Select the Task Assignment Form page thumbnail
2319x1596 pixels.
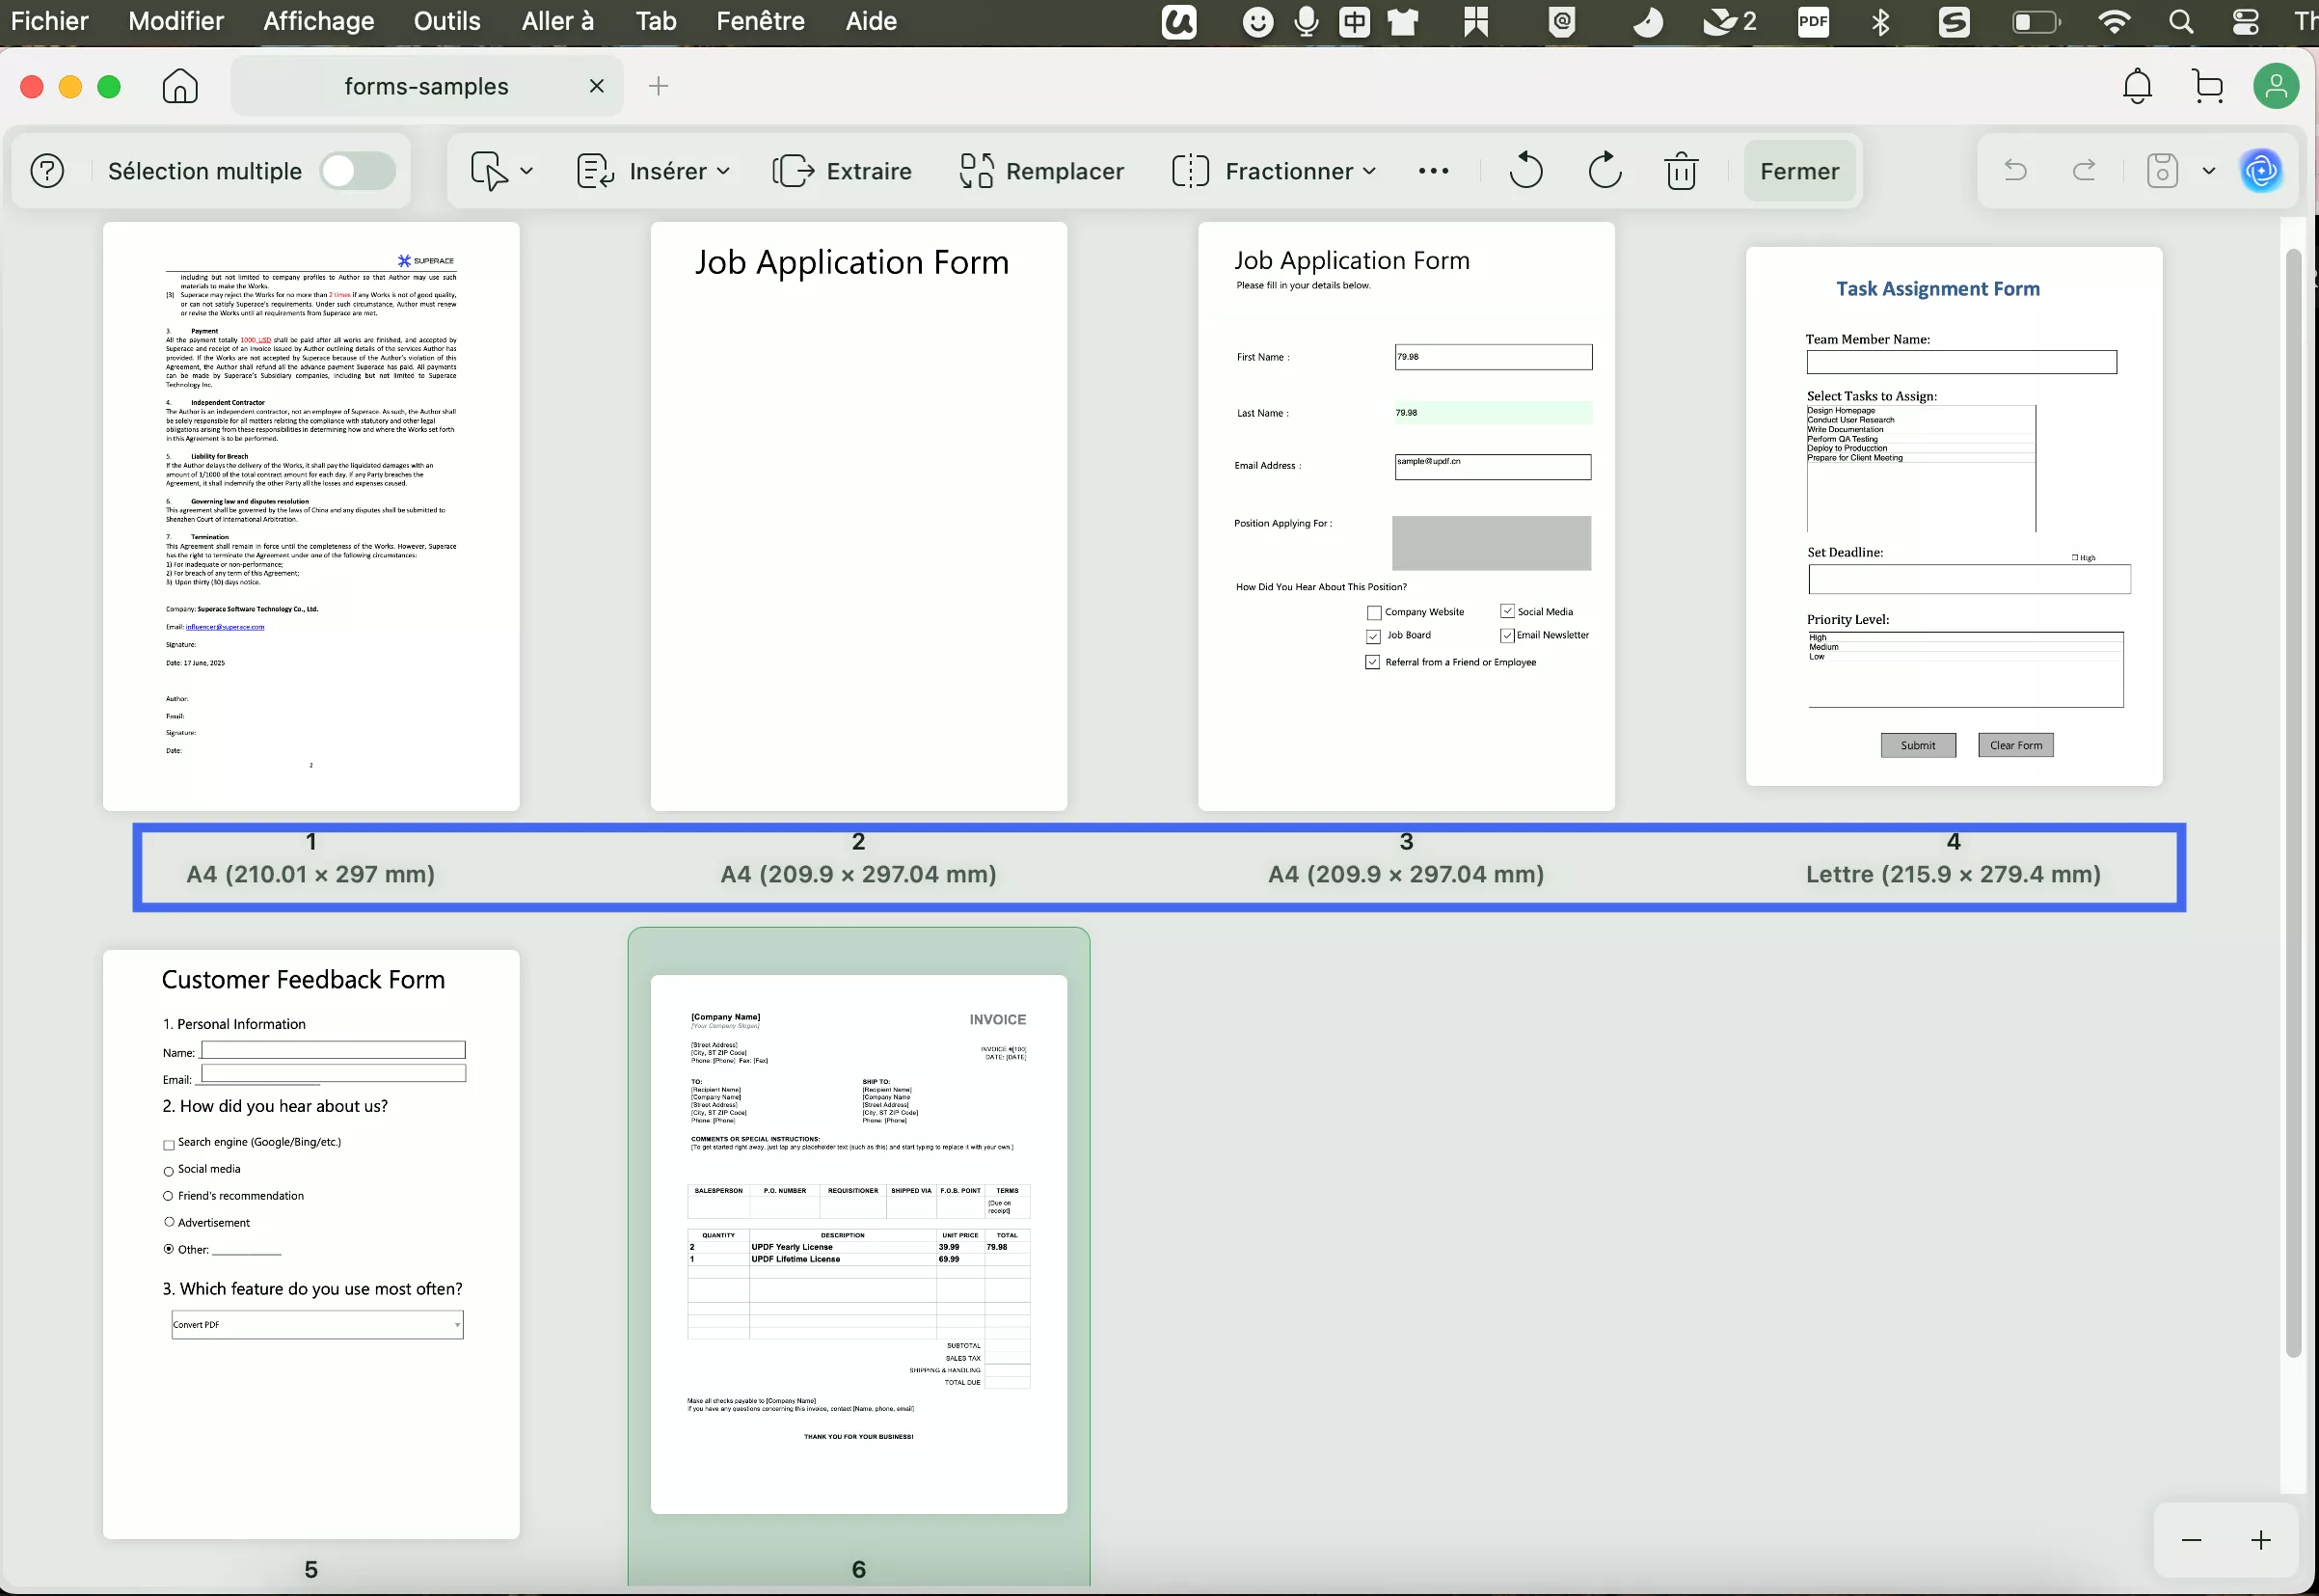point(1953,516)
